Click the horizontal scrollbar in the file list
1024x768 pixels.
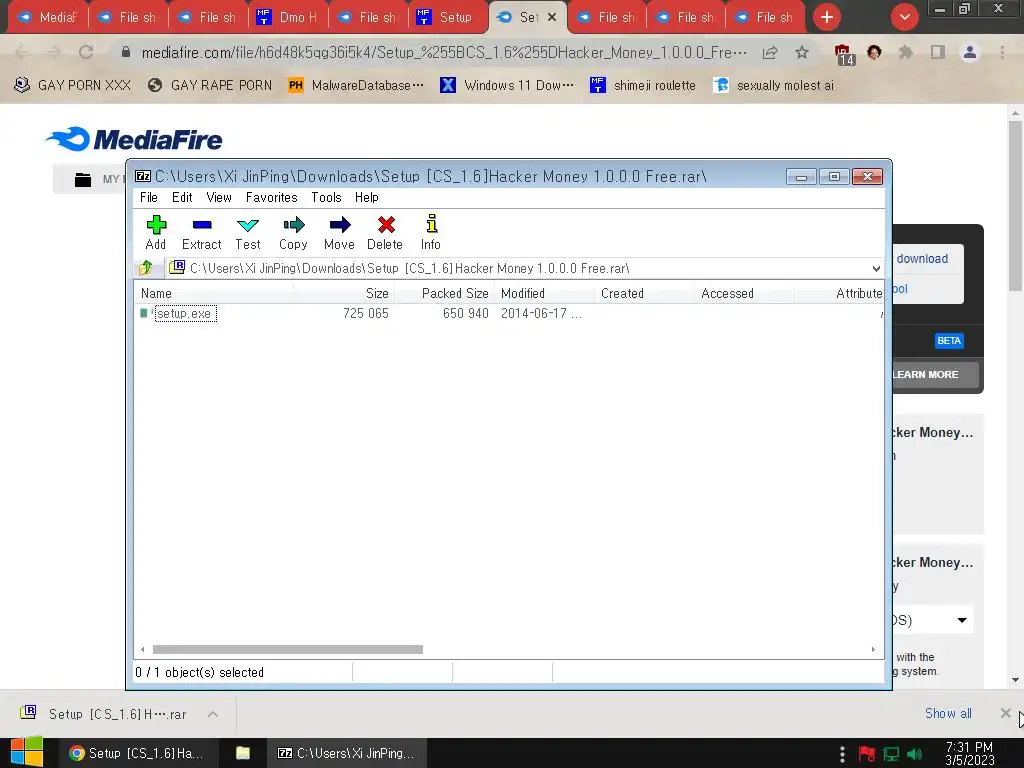287,649
